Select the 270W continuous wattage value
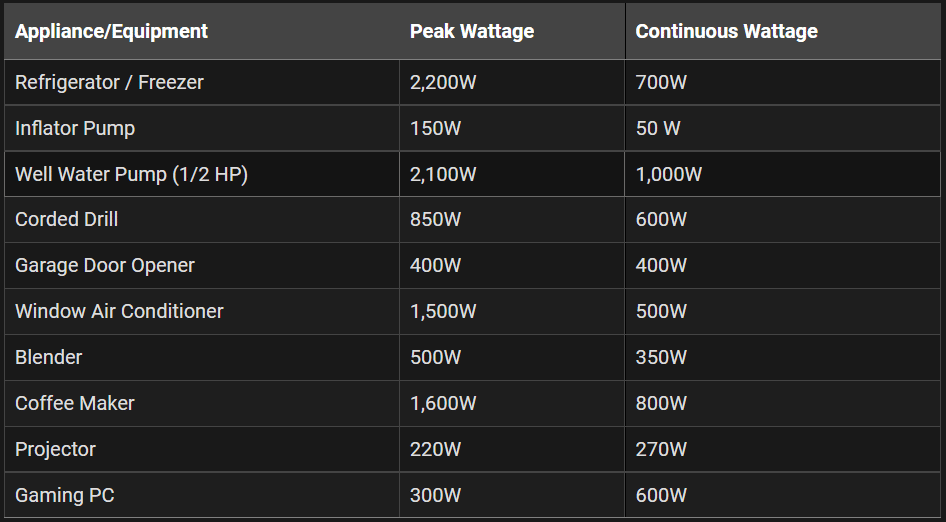 click(x=661, y=449)
